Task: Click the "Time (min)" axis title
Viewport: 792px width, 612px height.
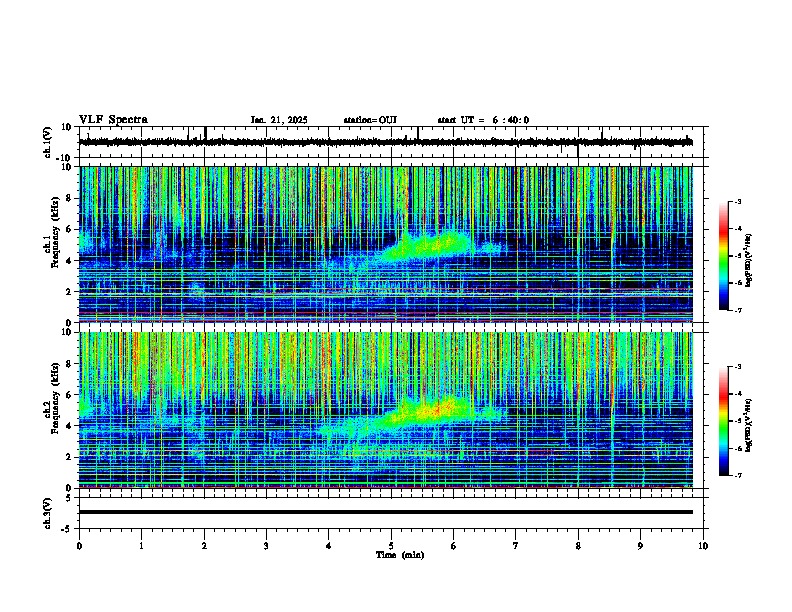Action: (400, 555)
